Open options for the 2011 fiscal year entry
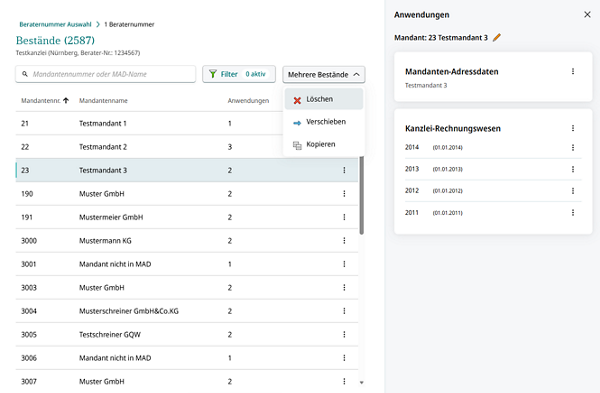The height and width of the screenshot is (393, 600). click(x=573, y=212)
